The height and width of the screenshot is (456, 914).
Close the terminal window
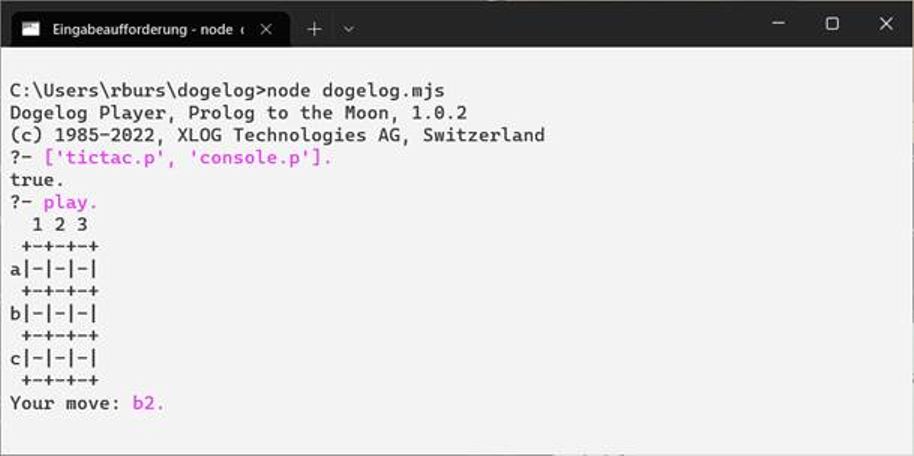886,23
